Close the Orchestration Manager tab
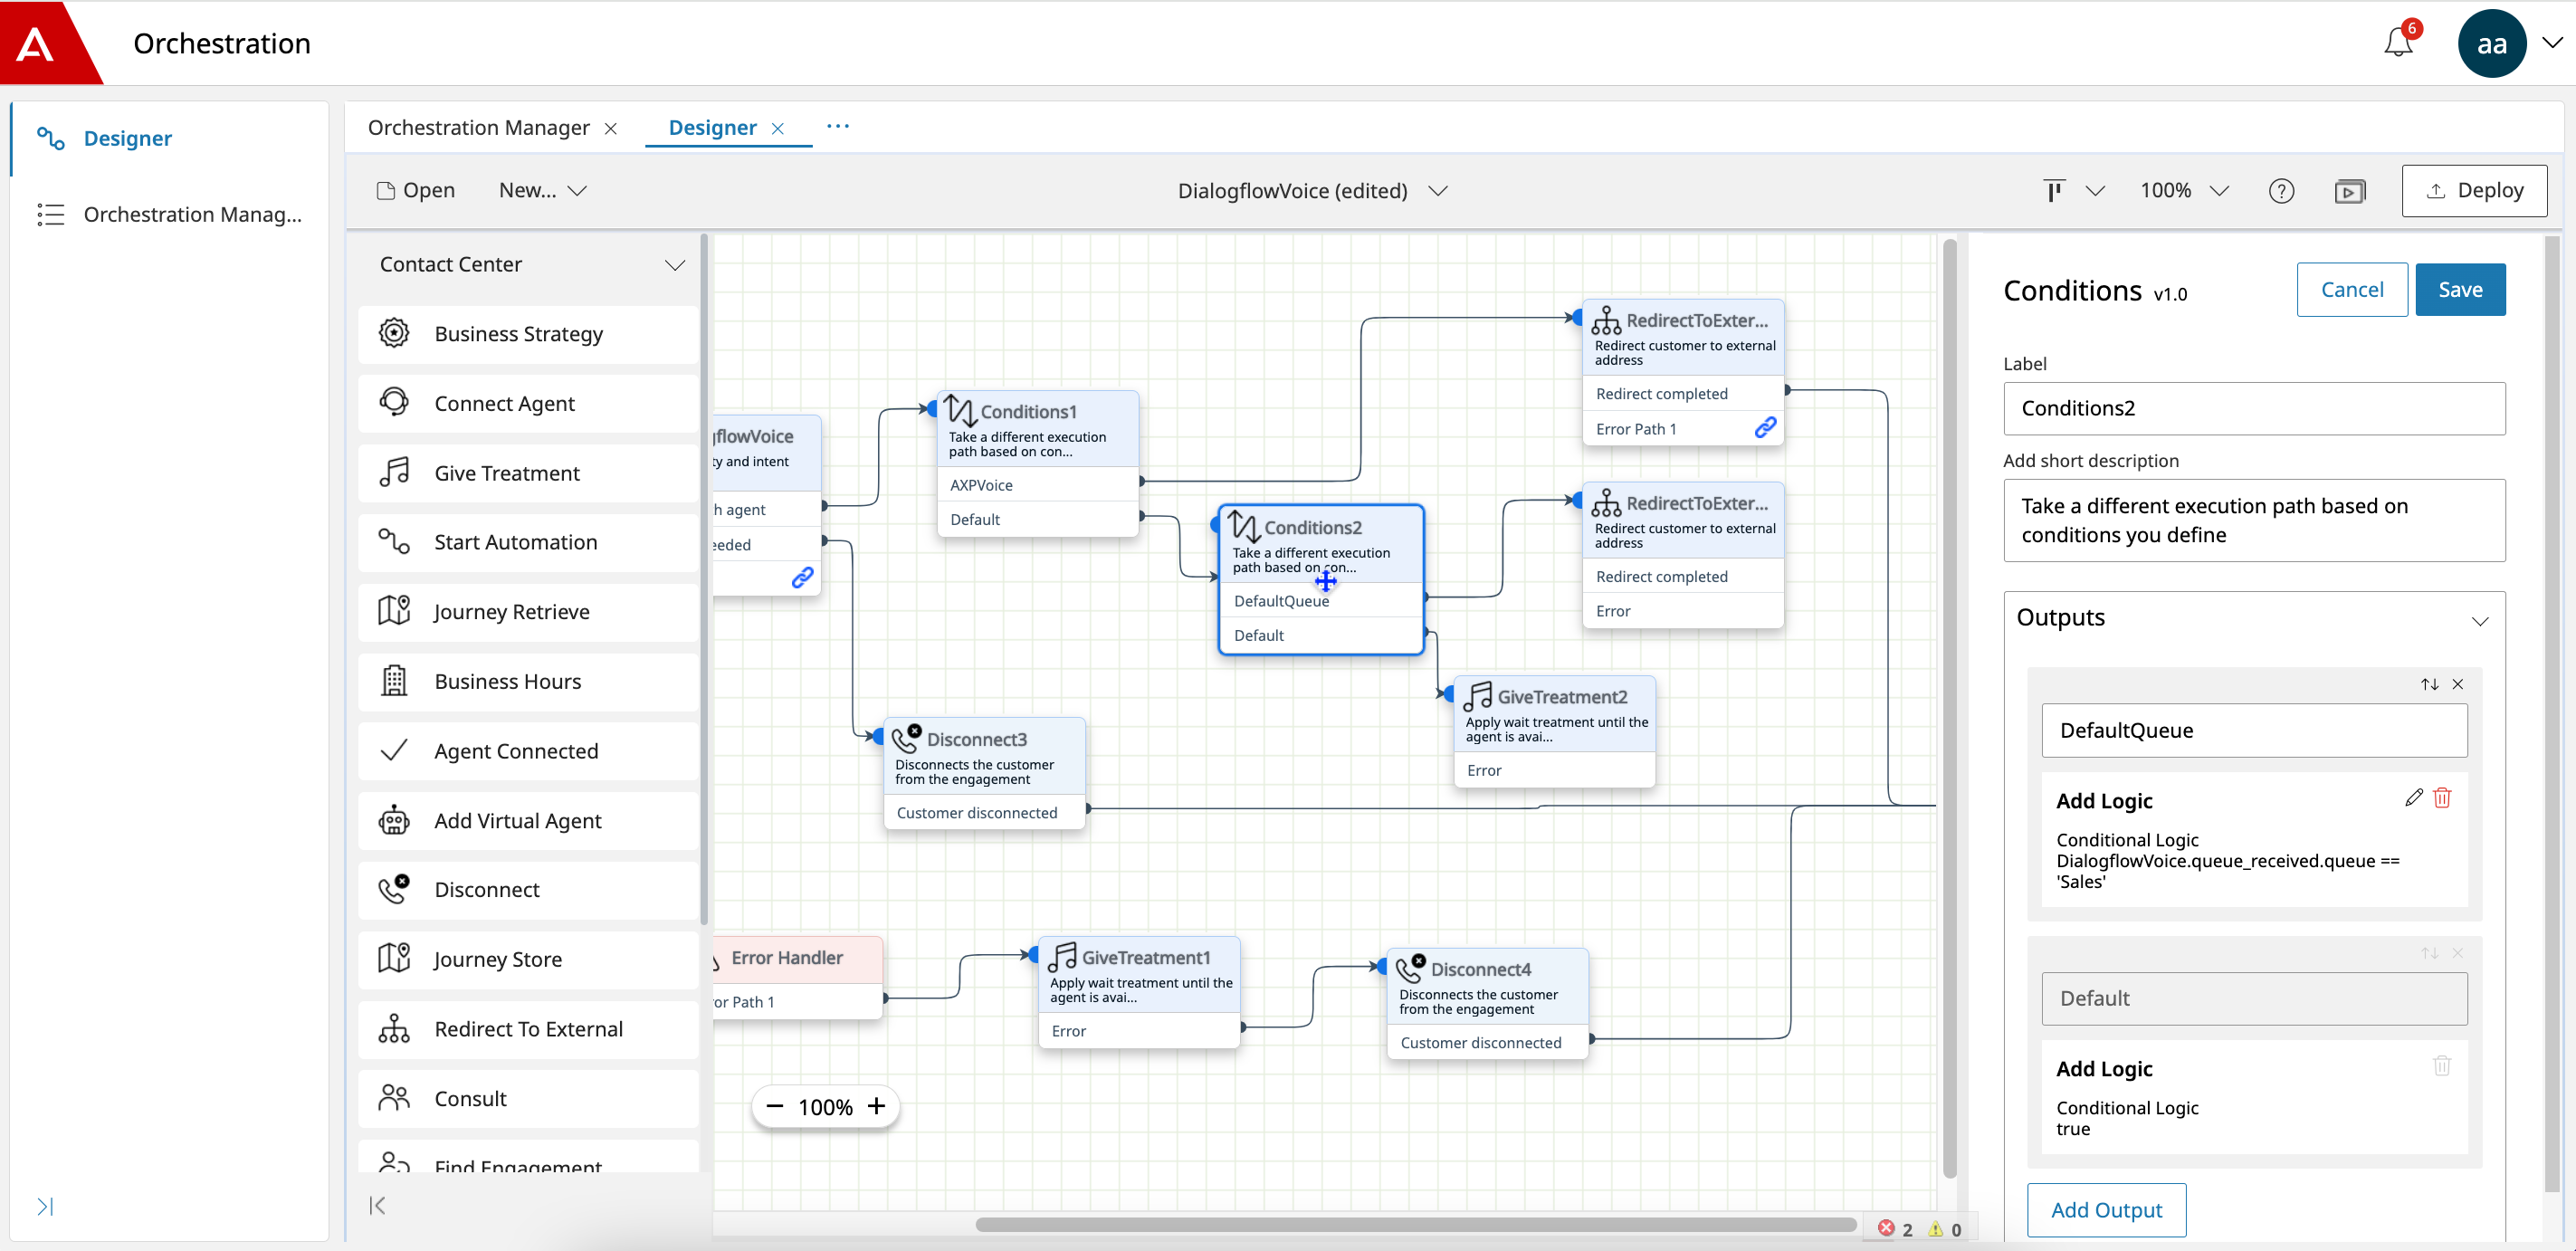This screenshot has height=1251, width=2576. (x=611, y=129)
